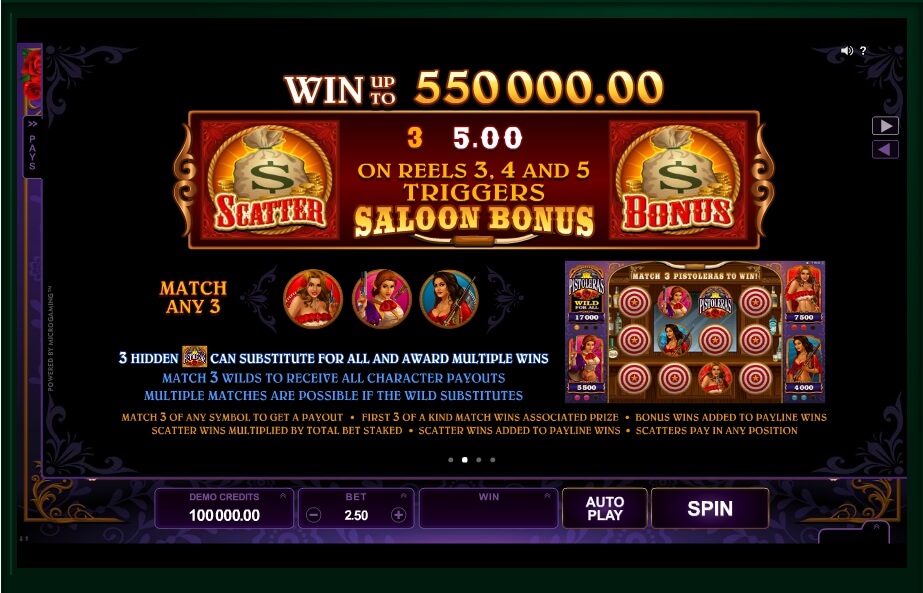Go to previous paytable page arrow
This screenshot has width=923, height=593.
tap(885, 150)
